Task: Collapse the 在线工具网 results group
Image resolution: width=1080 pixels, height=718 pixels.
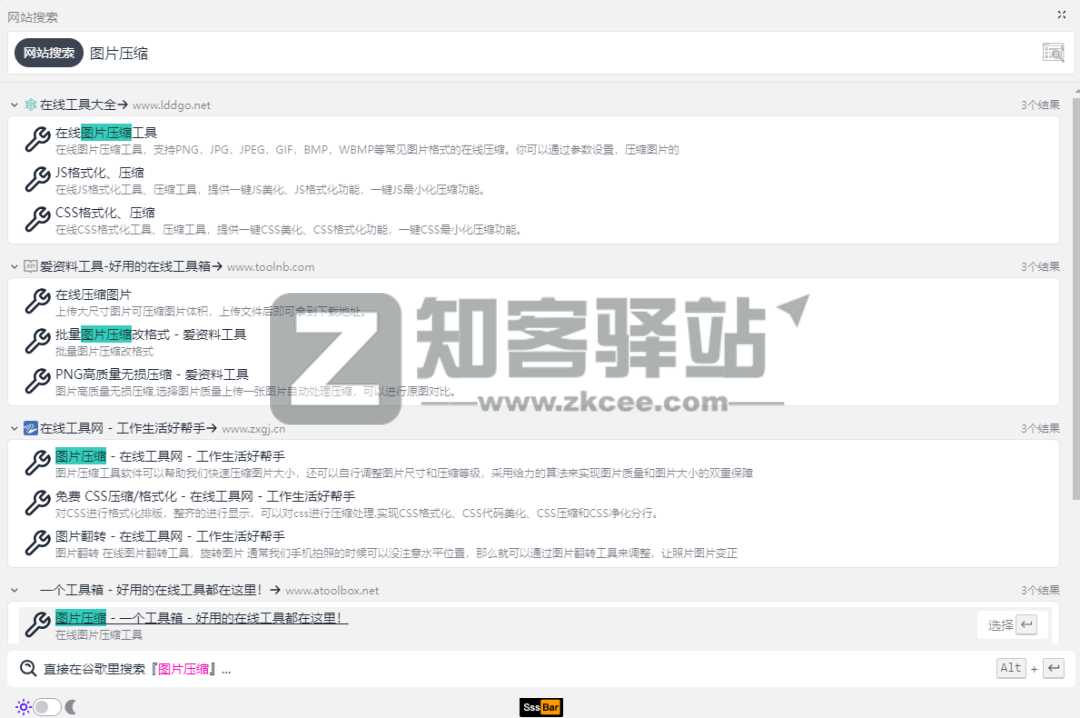Action: [14, 428]
